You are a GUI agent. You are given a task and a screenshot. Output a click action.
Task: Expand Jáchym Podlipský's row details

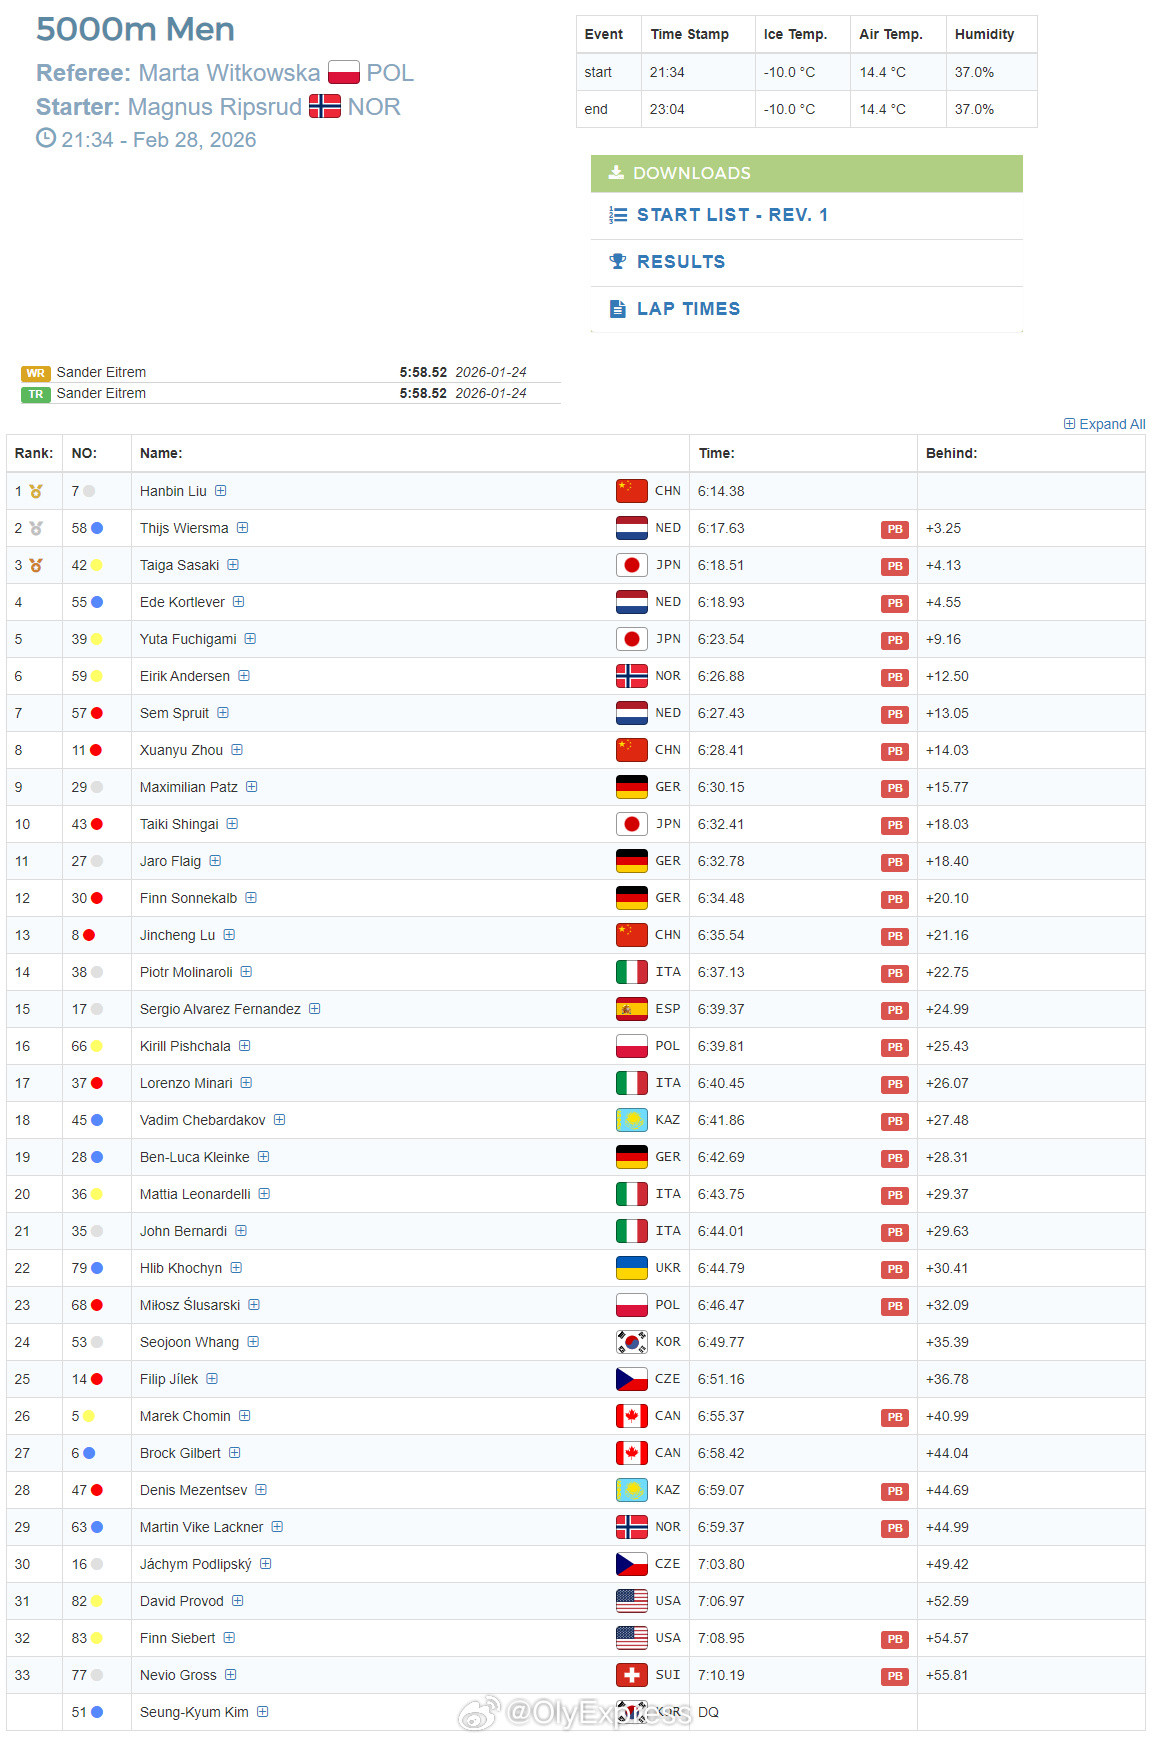265,1564
